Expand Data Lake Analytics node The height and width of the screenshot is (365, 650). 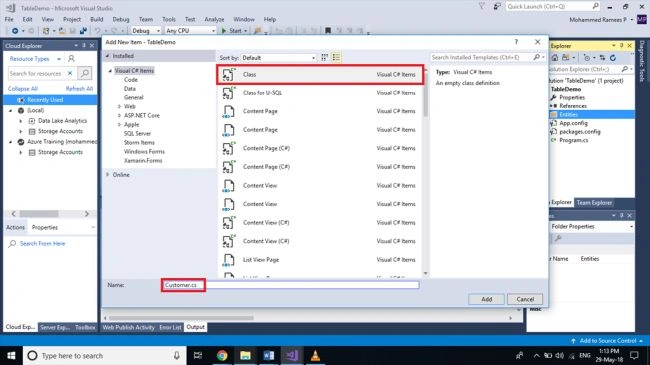coord(21,121)
